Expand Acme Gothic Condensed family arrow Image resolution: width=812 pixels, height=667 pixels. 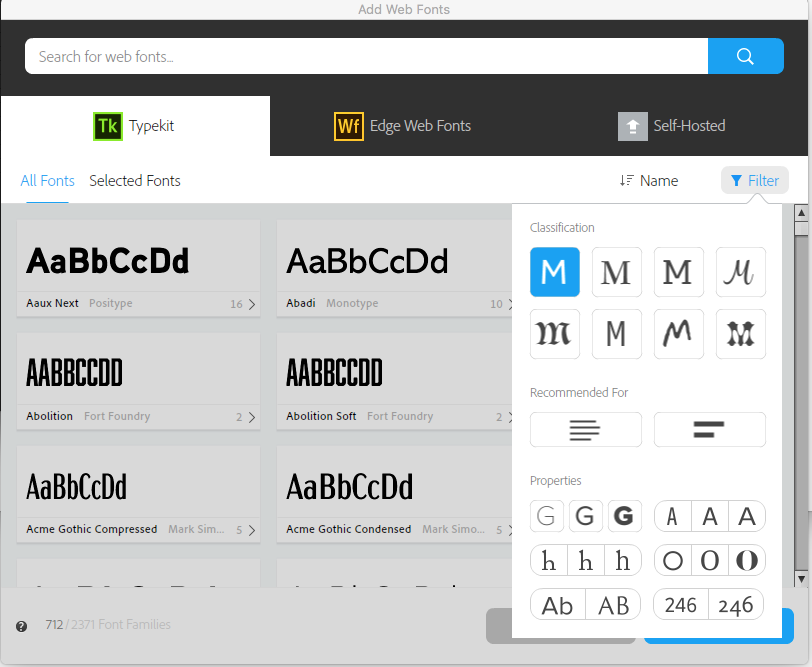[510, 530]
